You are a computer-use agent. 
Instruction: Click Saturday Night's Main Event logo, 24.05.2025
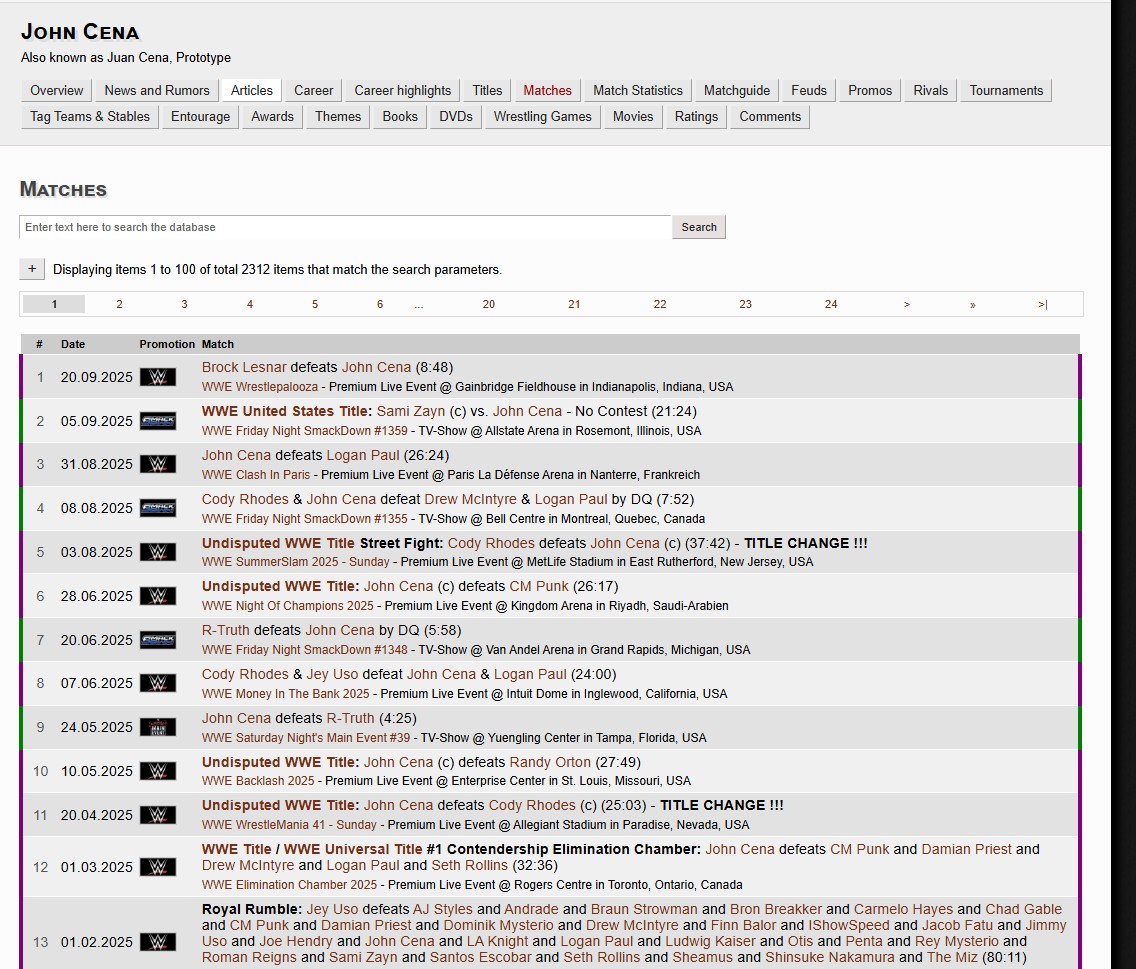pos(157,727)
